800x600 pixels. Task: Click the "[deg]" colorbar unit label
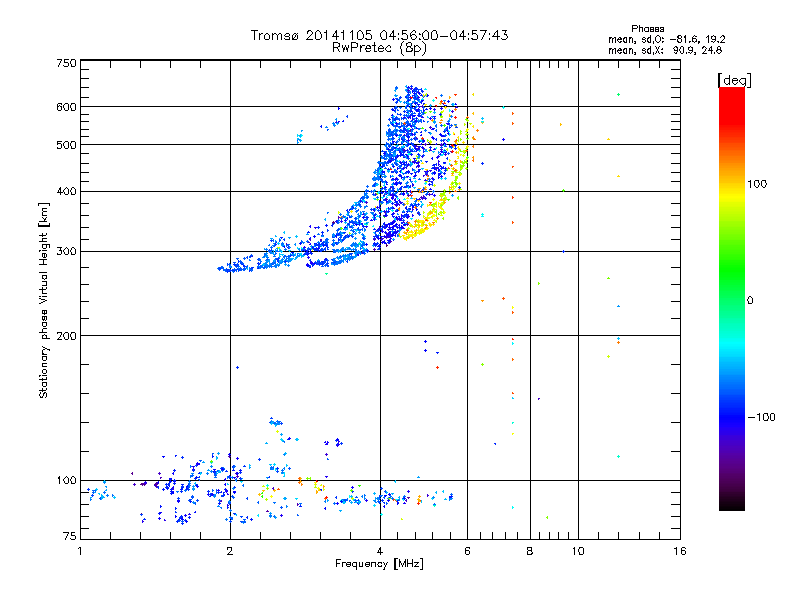734,80
